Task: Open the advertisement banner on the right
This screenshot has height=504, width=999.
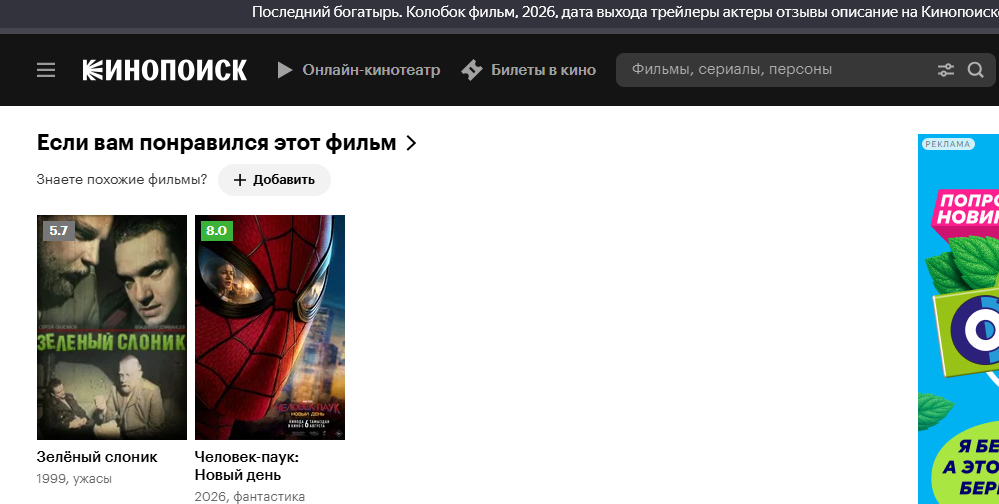Action: (x=958, y=319)
